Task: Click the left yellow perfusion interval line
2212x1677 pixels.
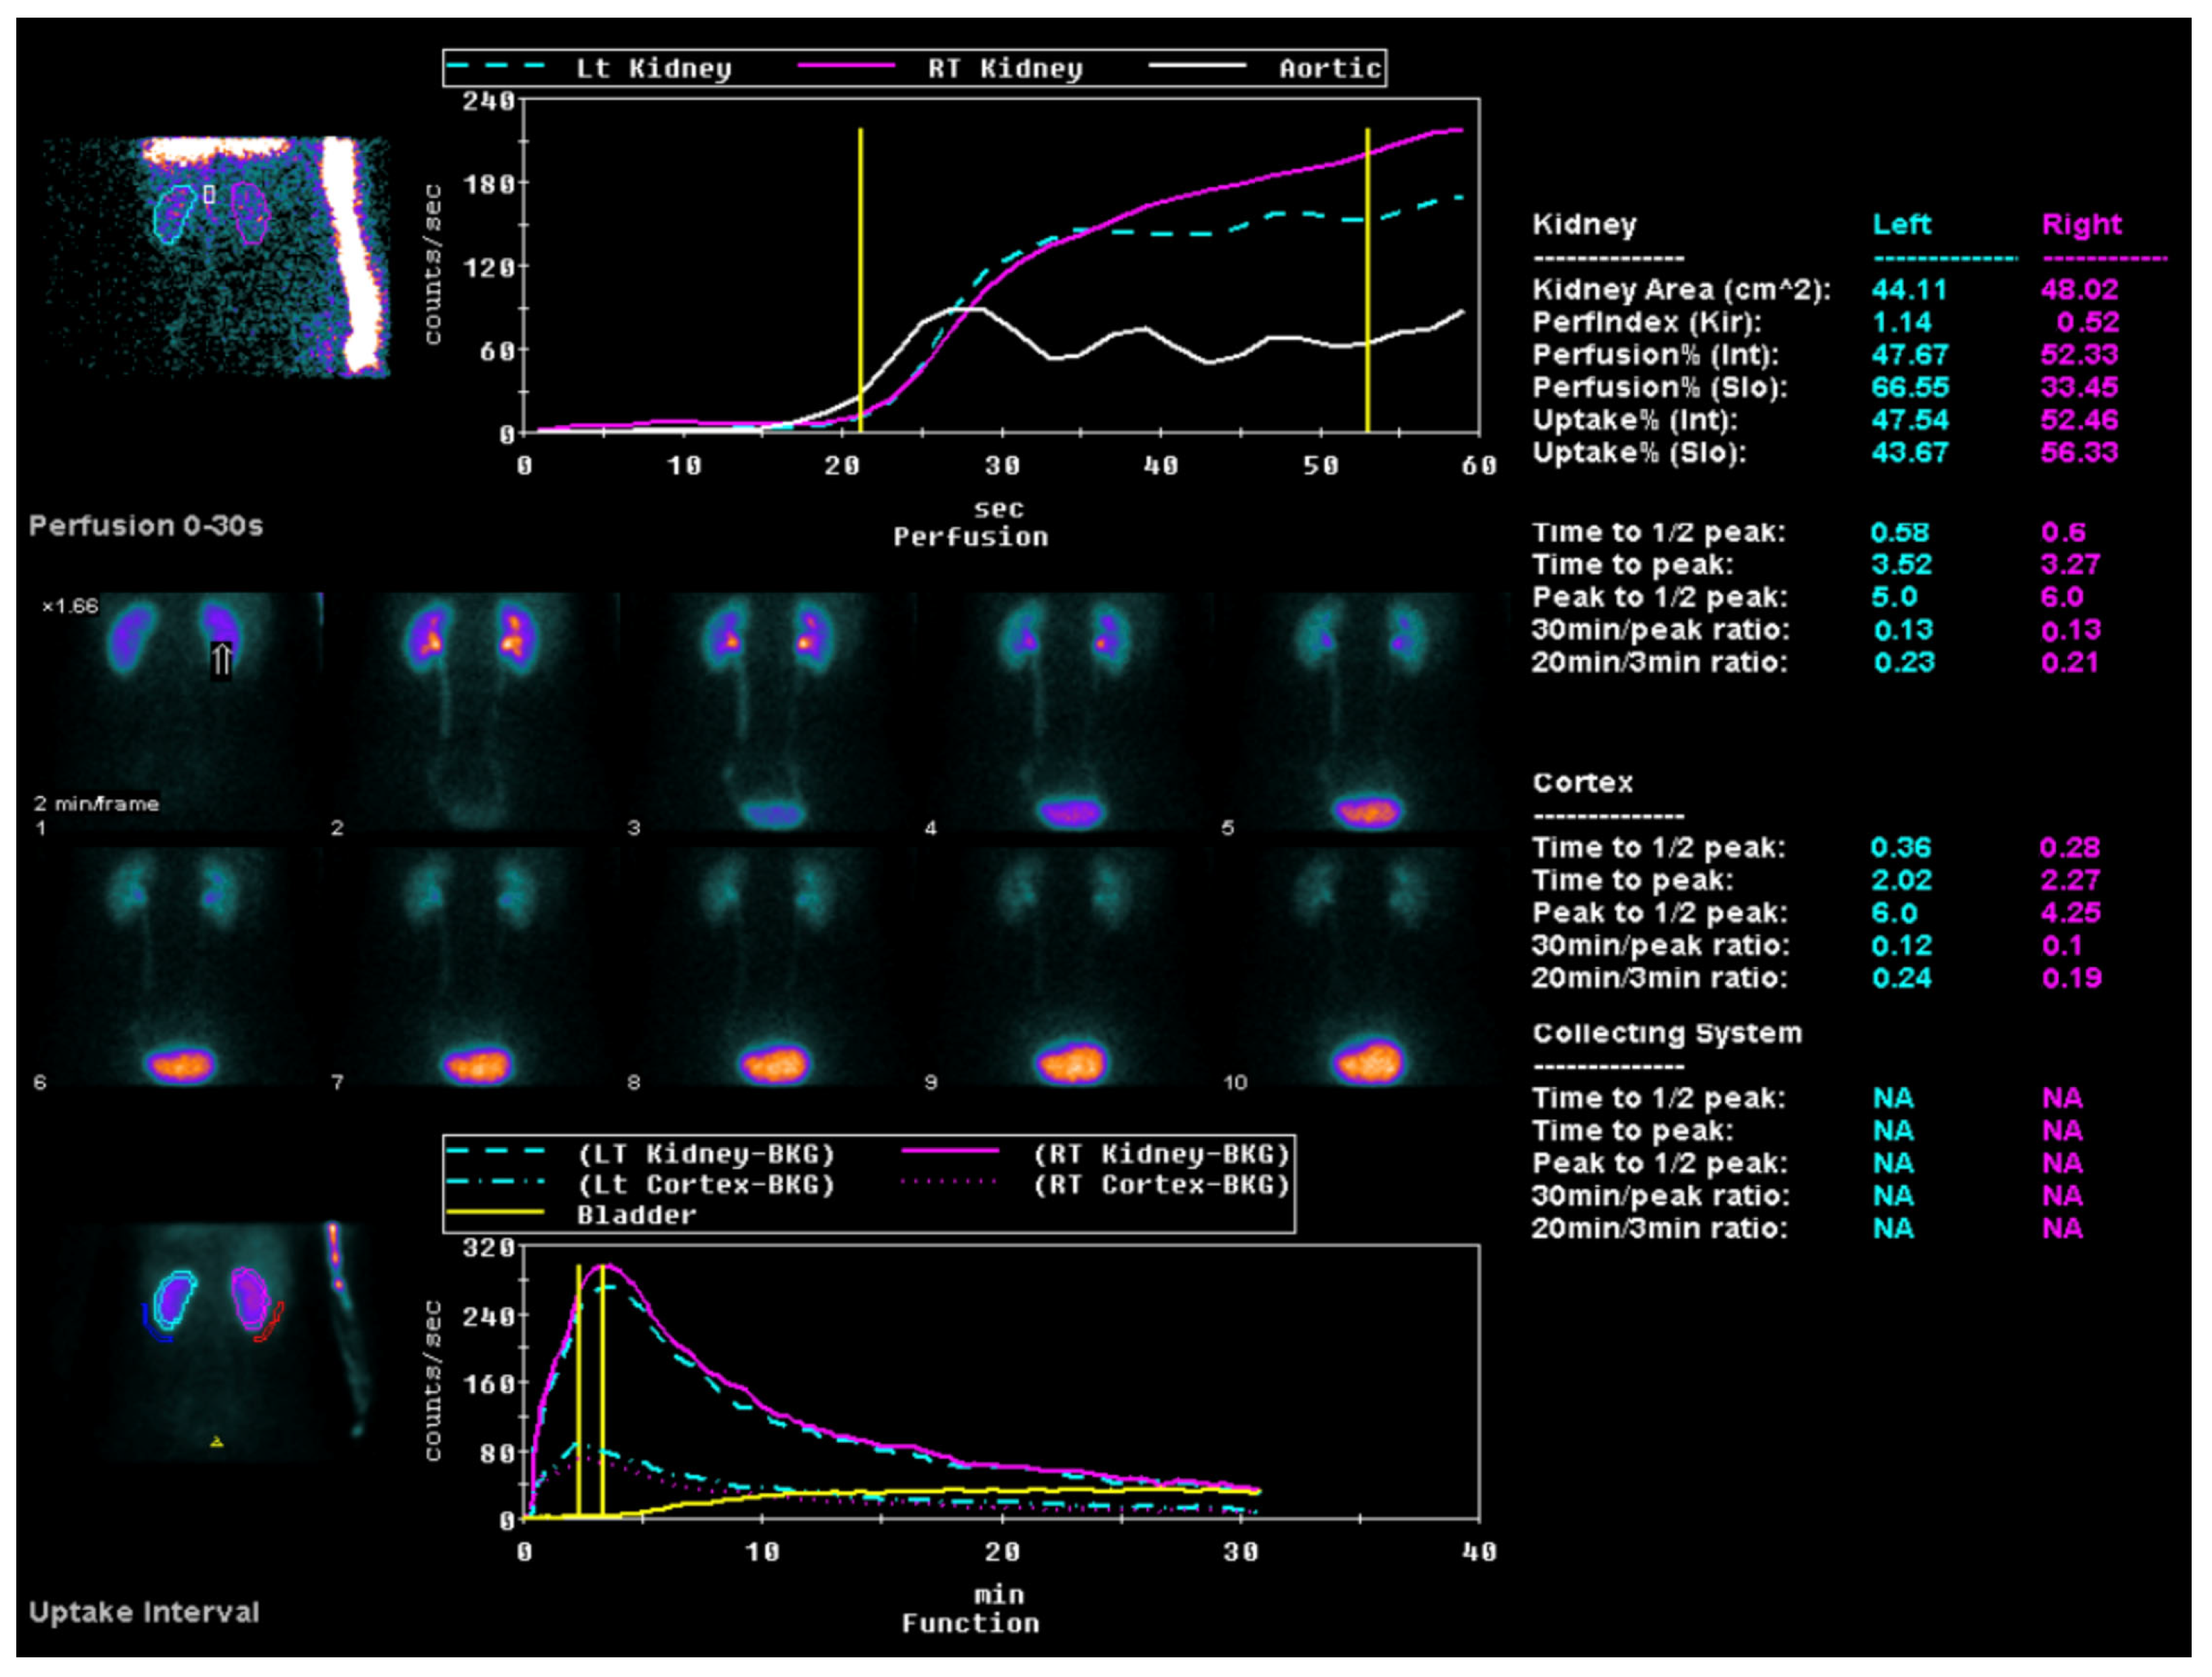Action: 860,280
